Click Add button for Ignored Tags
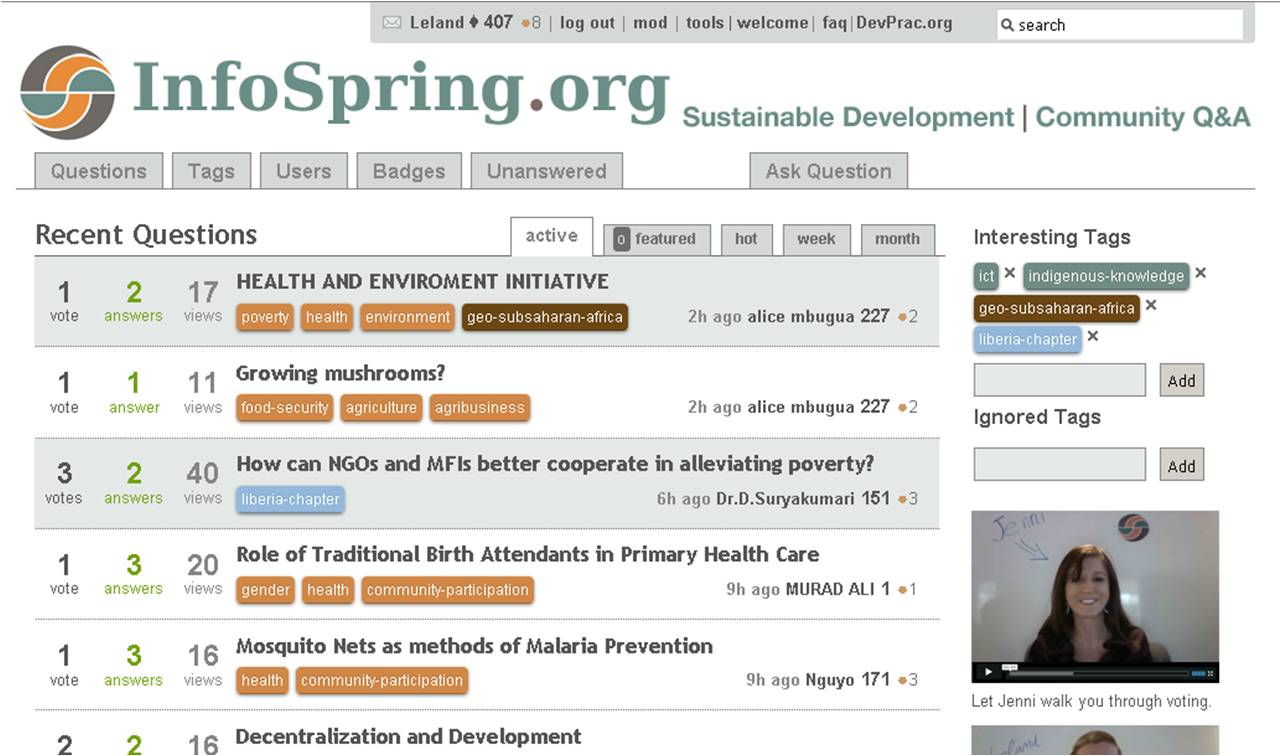 [x=1182, y=465]
